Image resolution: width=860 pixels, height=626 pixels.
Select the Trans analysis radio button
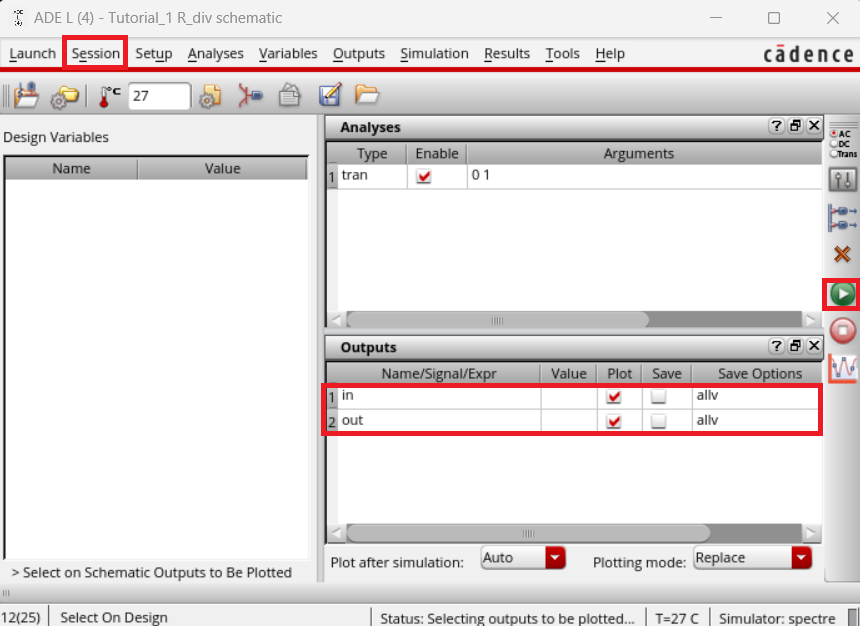834,154
